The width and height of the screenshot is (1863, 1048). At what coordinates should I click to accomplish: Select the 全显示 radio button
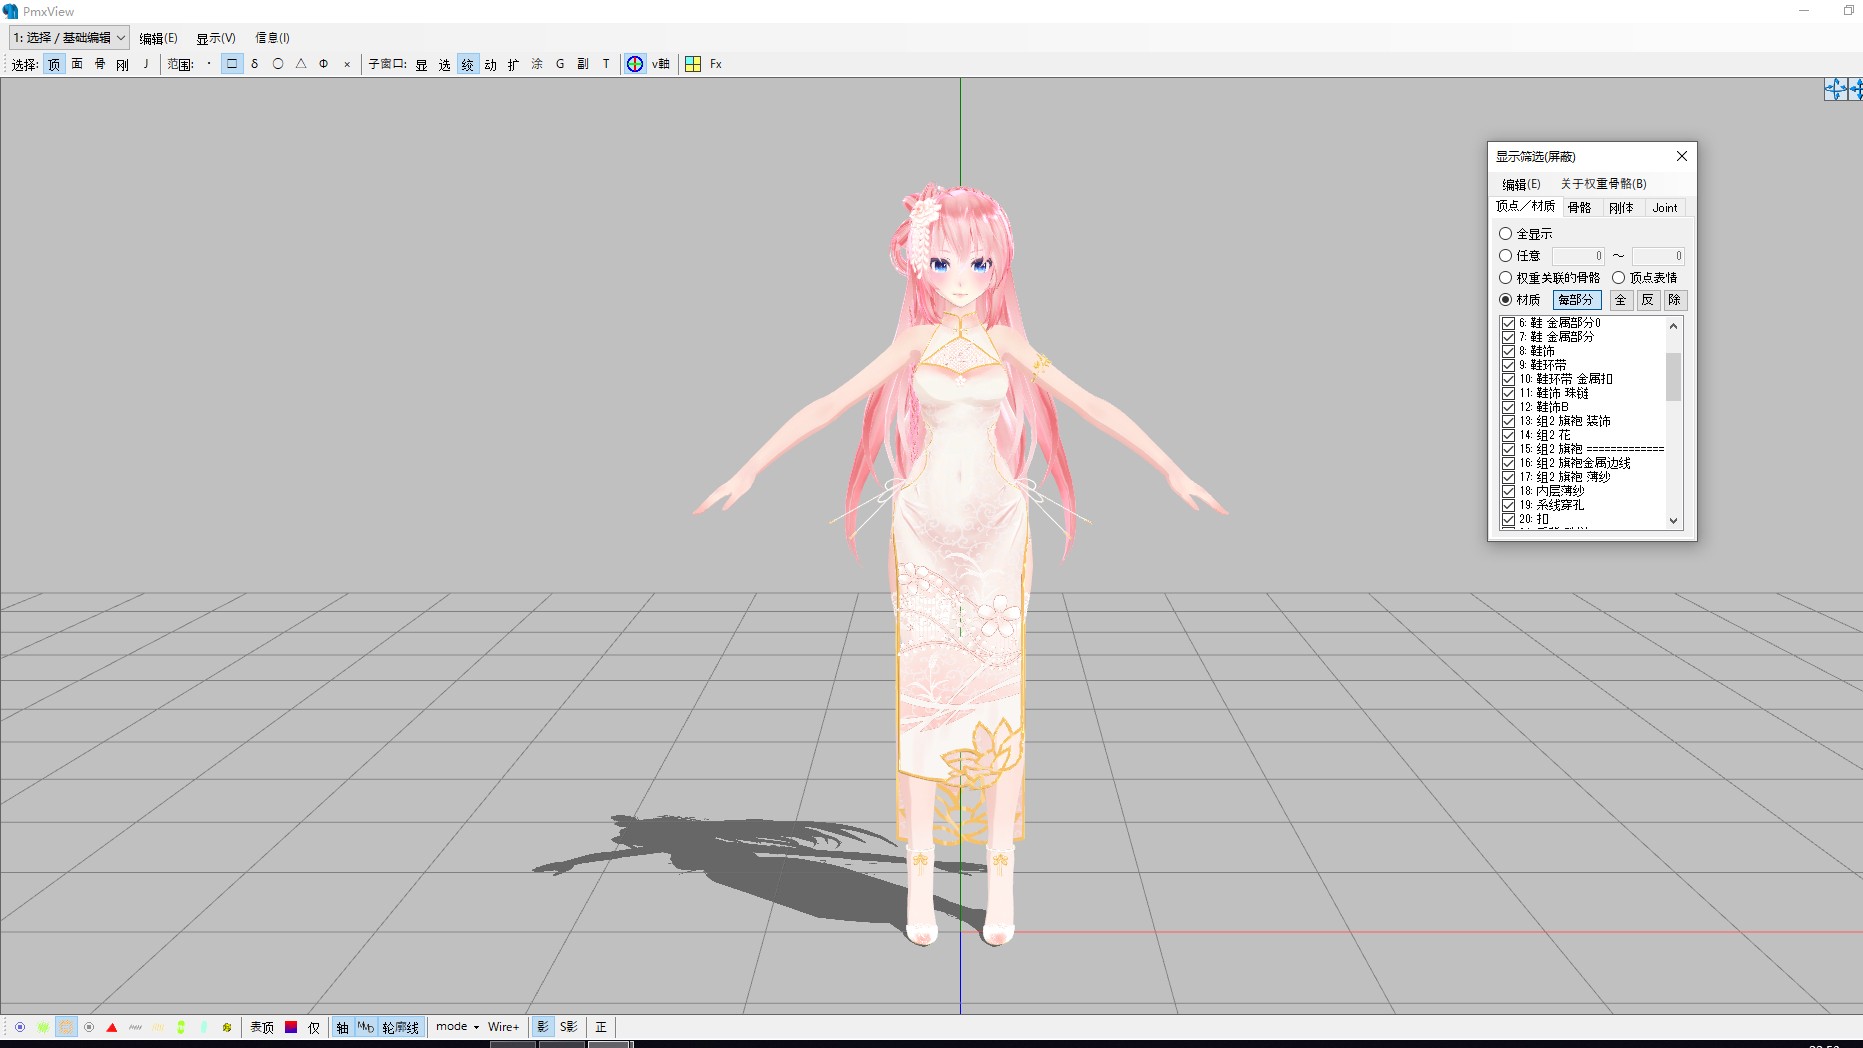[1505, 233]
